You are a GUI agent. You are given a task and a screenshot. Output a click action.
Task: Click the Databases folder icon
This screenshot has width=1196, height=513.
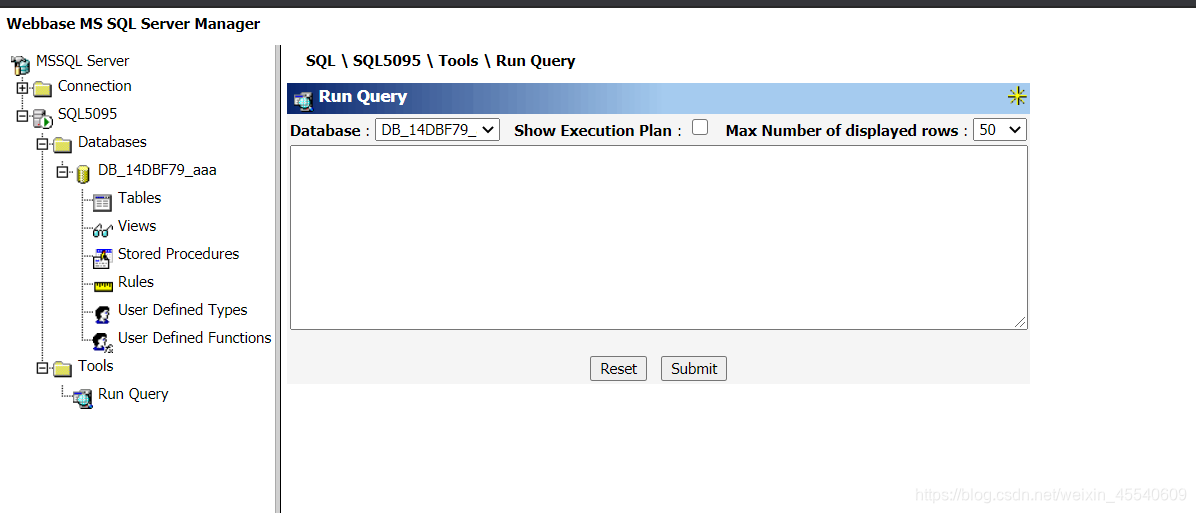[x=63, y=144]
